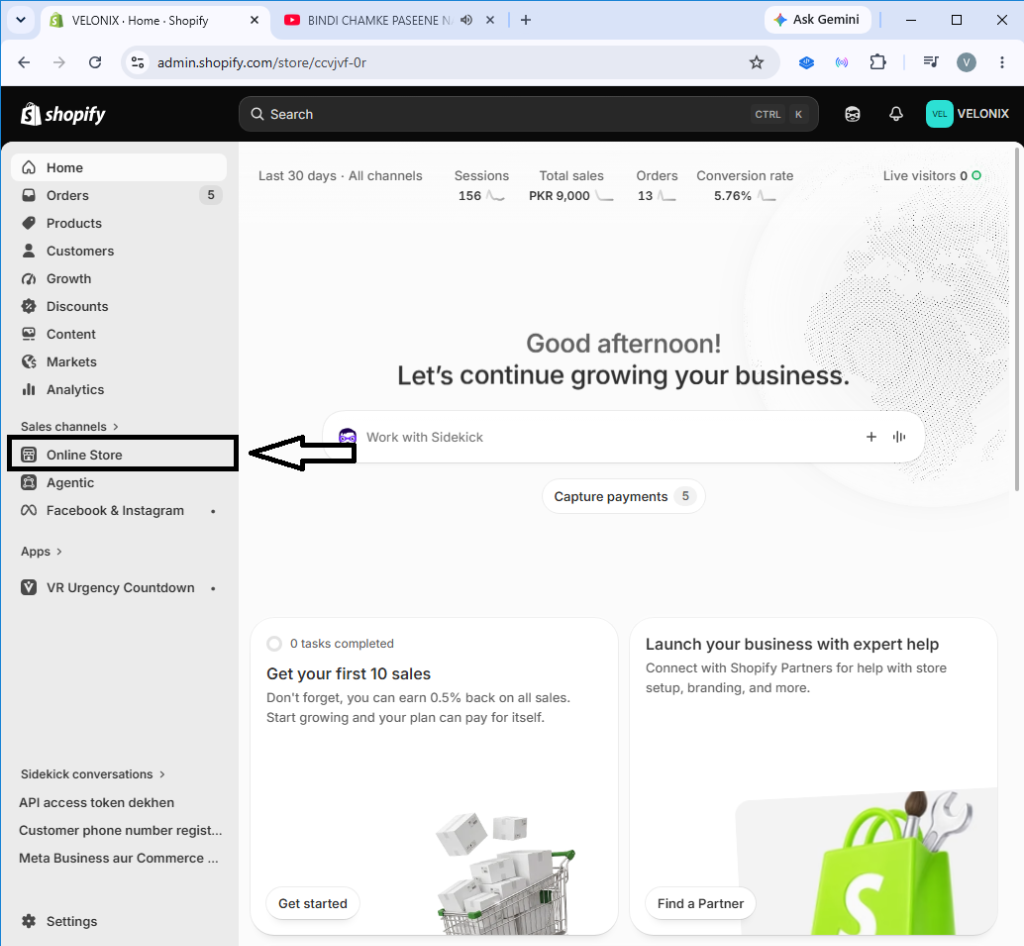This screenshot has height=946, width=1024.
Task: Go back in browser history
Action: click(x=24, y=63)
